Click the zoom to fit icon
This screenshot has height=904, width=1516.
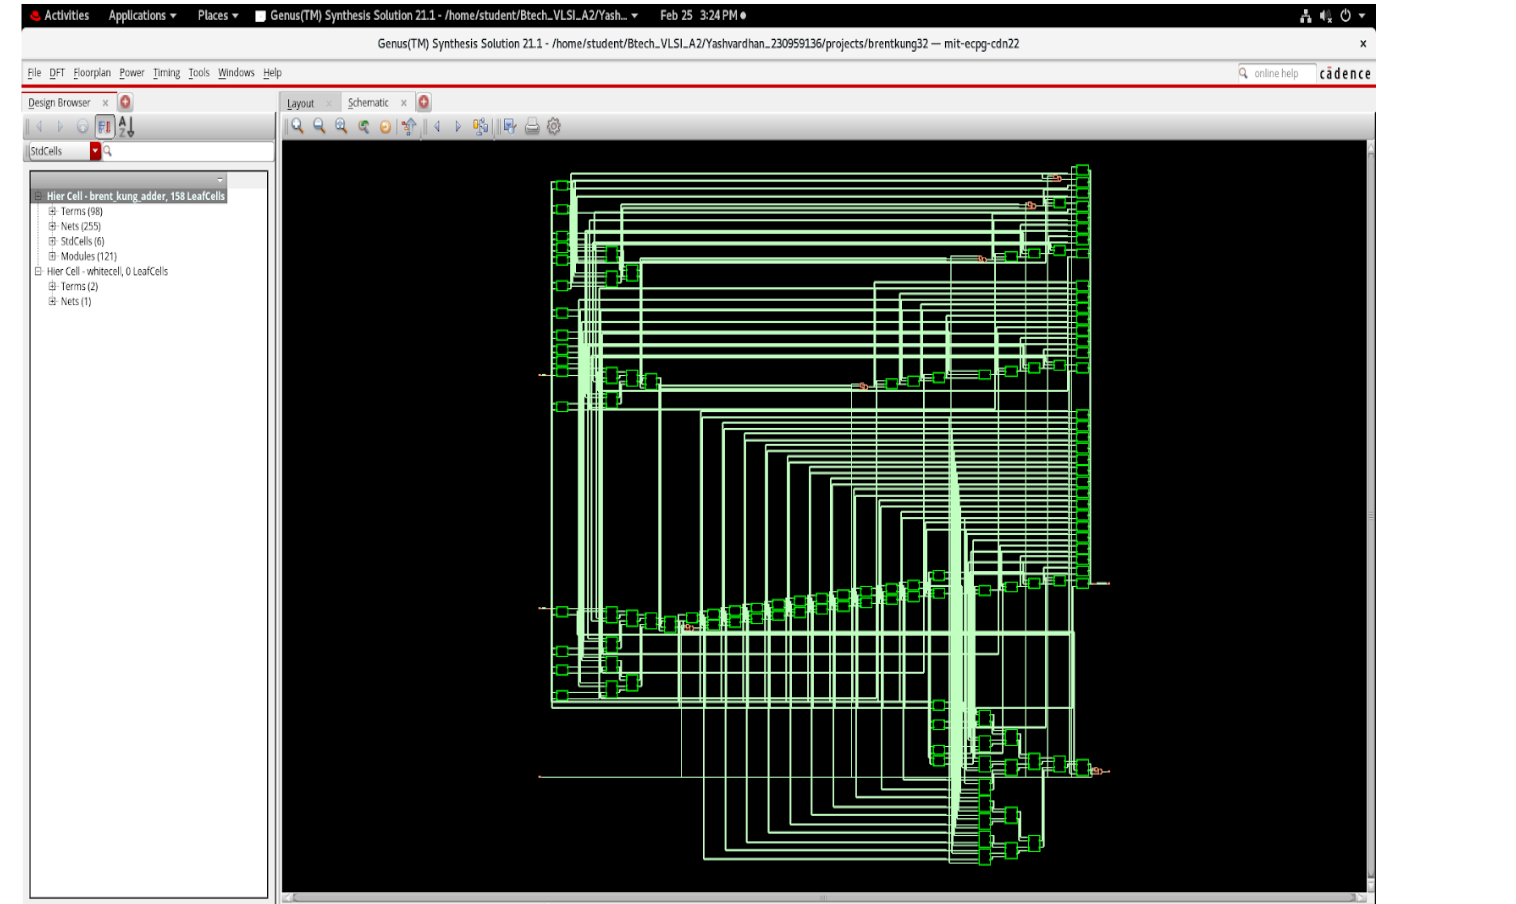click(x=341, y=126)
